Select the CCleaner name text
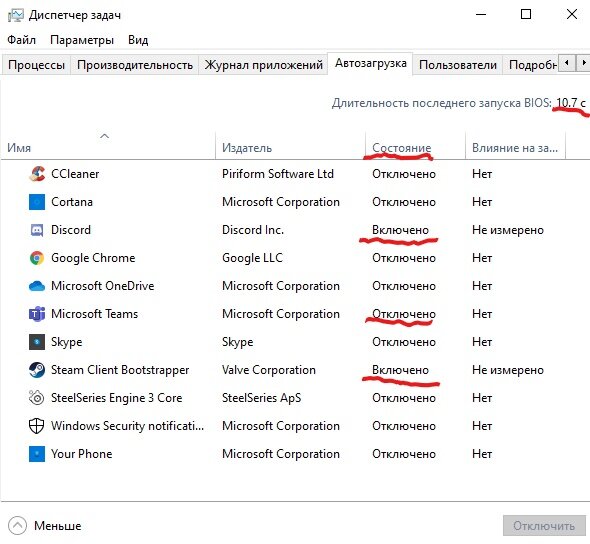The height and width of the screenshot is (544, 590). [75, 174]
